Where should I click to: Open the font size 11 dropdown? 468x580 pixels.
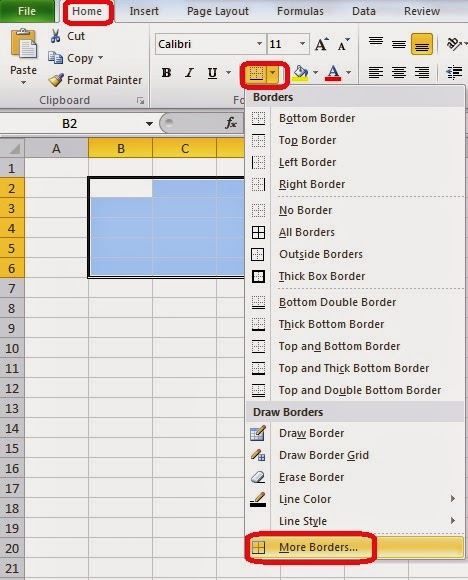[302, 44]
